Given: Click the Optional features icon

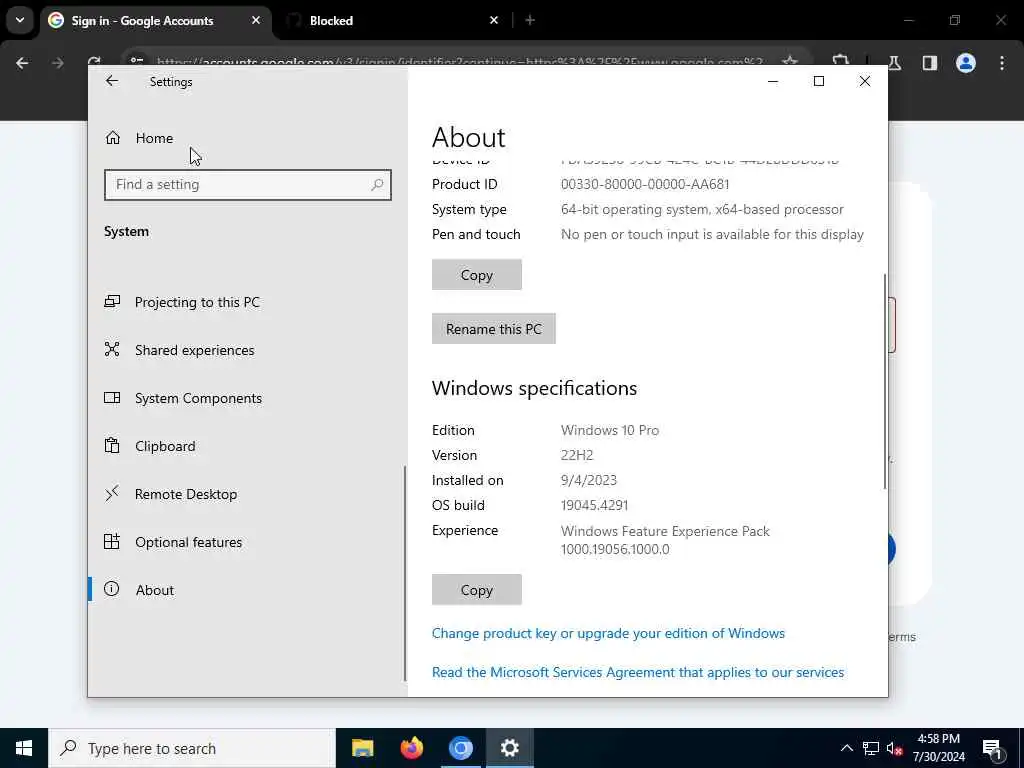Looking at the screenshot, I should pyautogui.click(x=112, y=541).
